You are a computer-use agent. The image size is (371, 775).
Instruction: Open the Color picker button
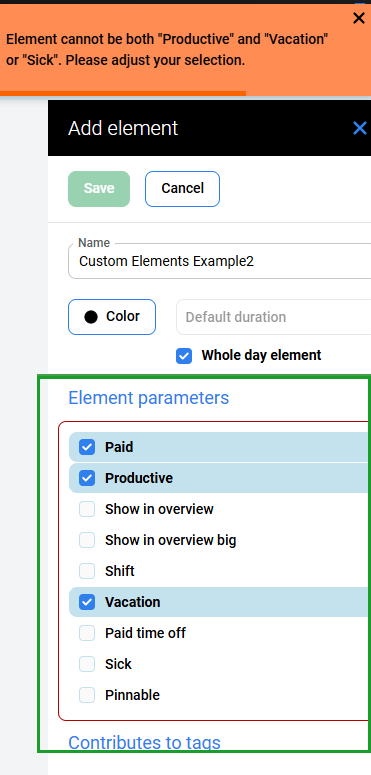(x=112, y=317)
